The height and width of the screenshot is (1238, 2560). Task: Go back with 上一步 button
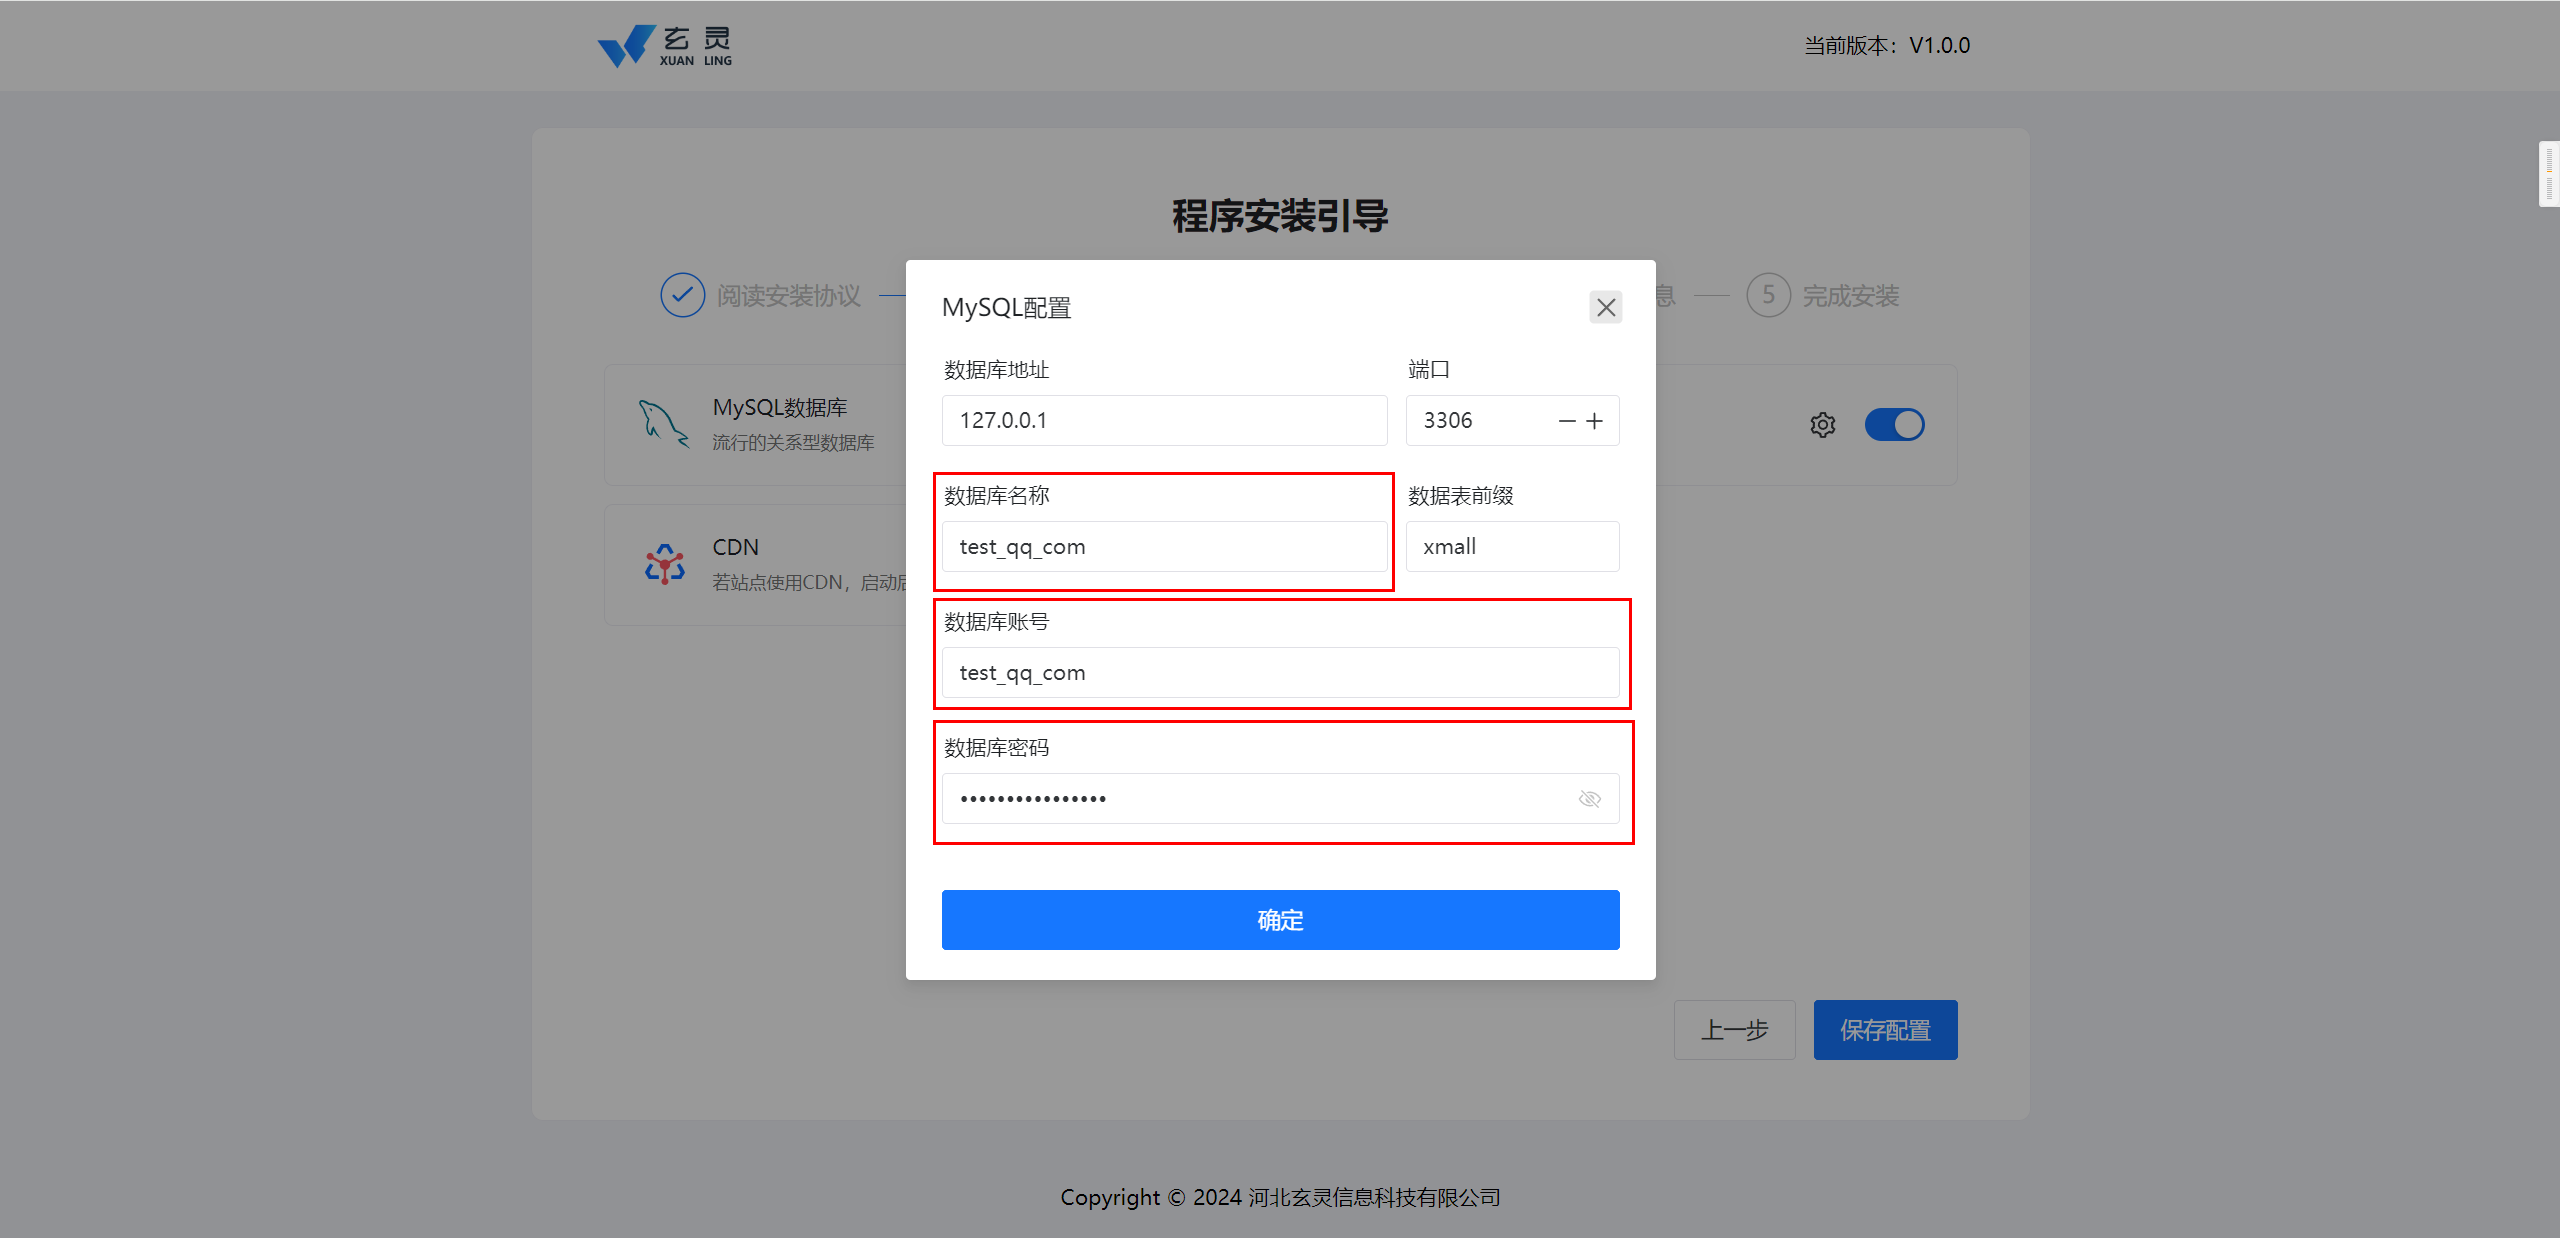[1734, 1029]
